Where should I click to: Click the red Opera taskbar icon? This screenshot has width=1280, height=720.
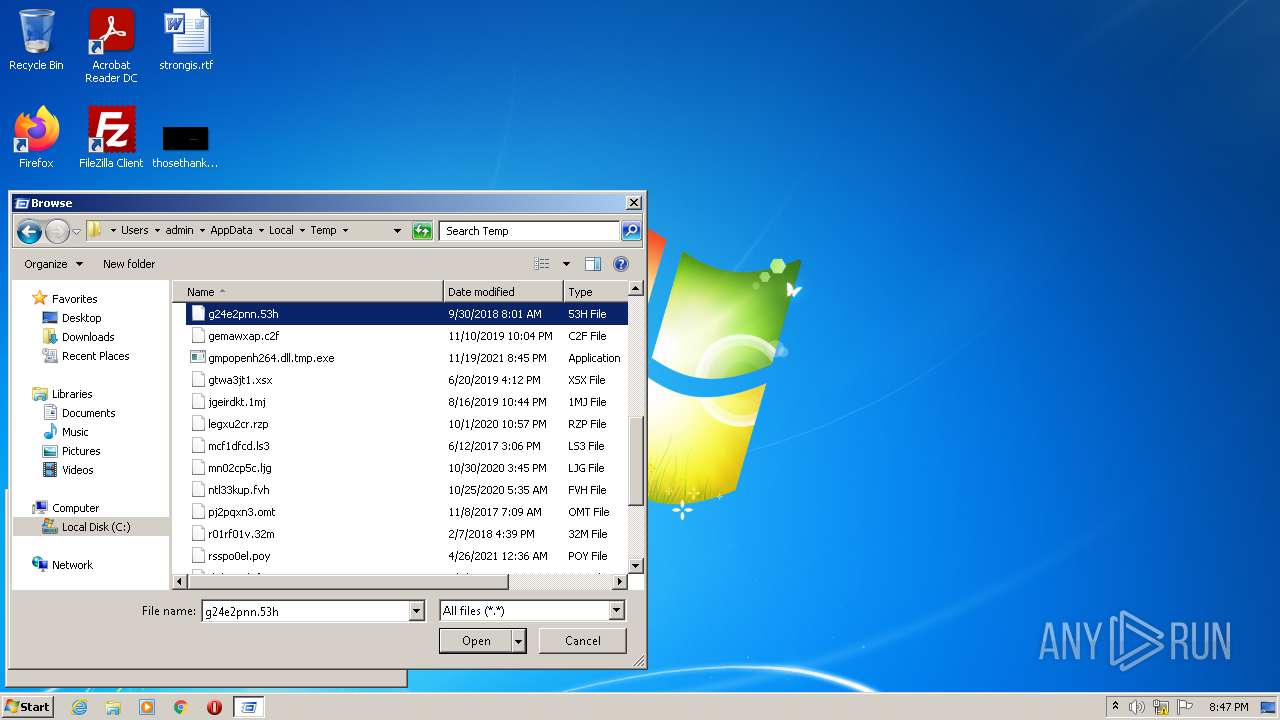[214, 707]
